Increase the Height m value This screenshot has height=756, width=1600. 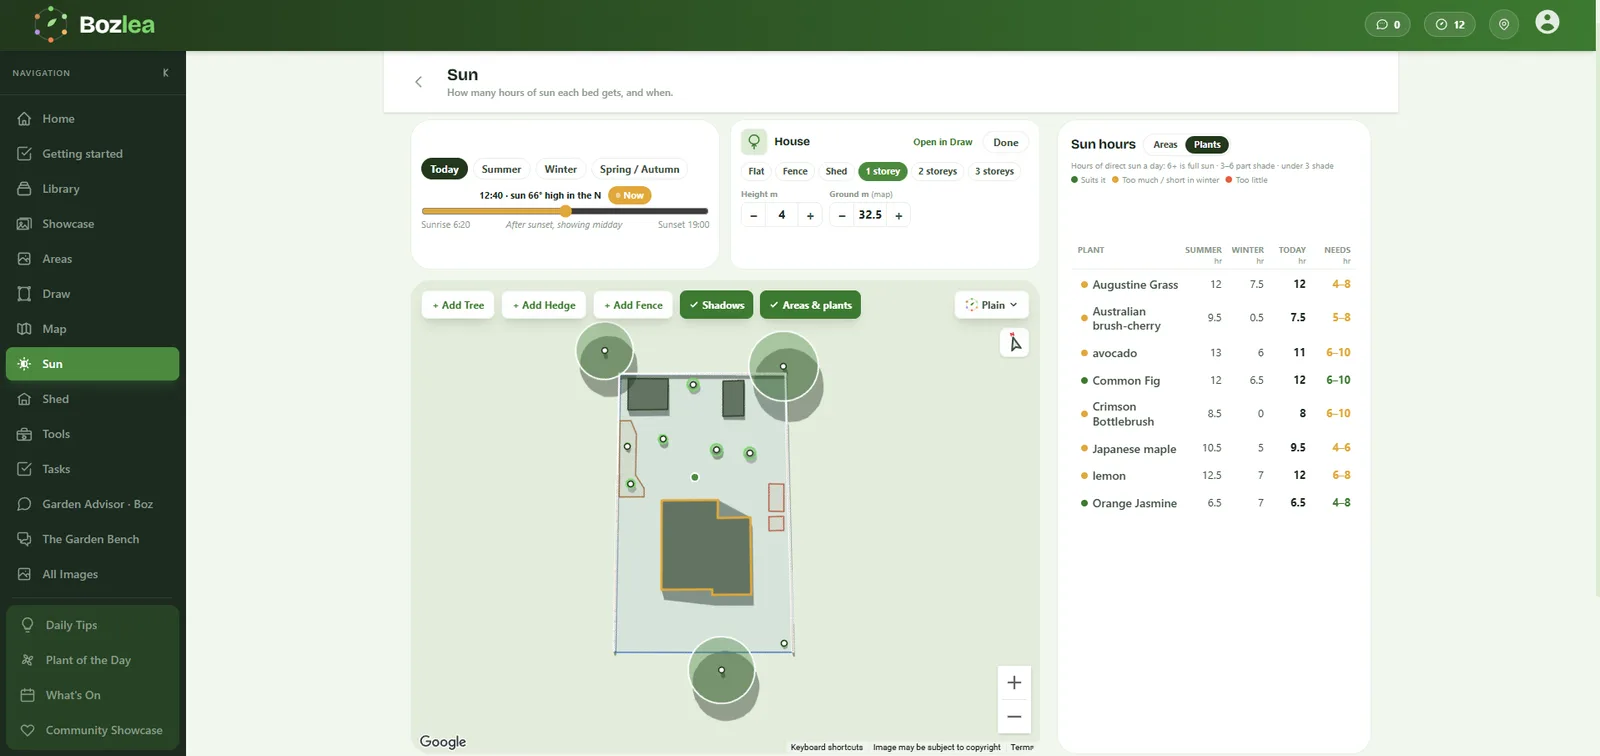(810, 215)
